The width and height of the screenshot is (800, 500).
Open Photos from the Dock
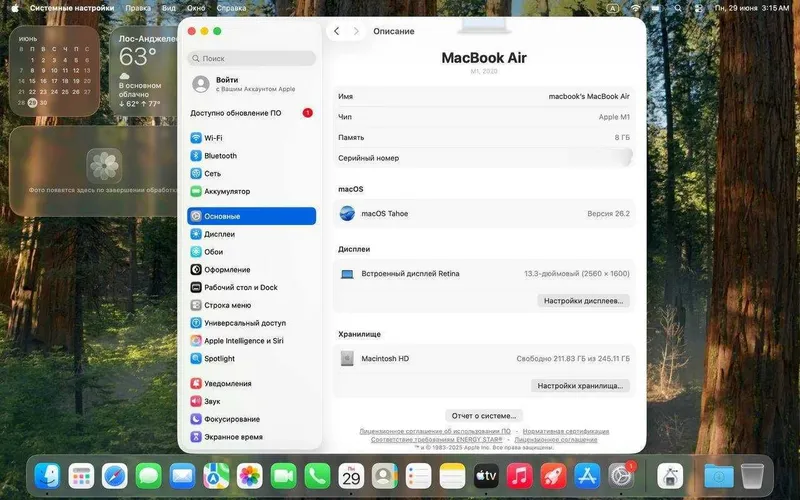249,476
